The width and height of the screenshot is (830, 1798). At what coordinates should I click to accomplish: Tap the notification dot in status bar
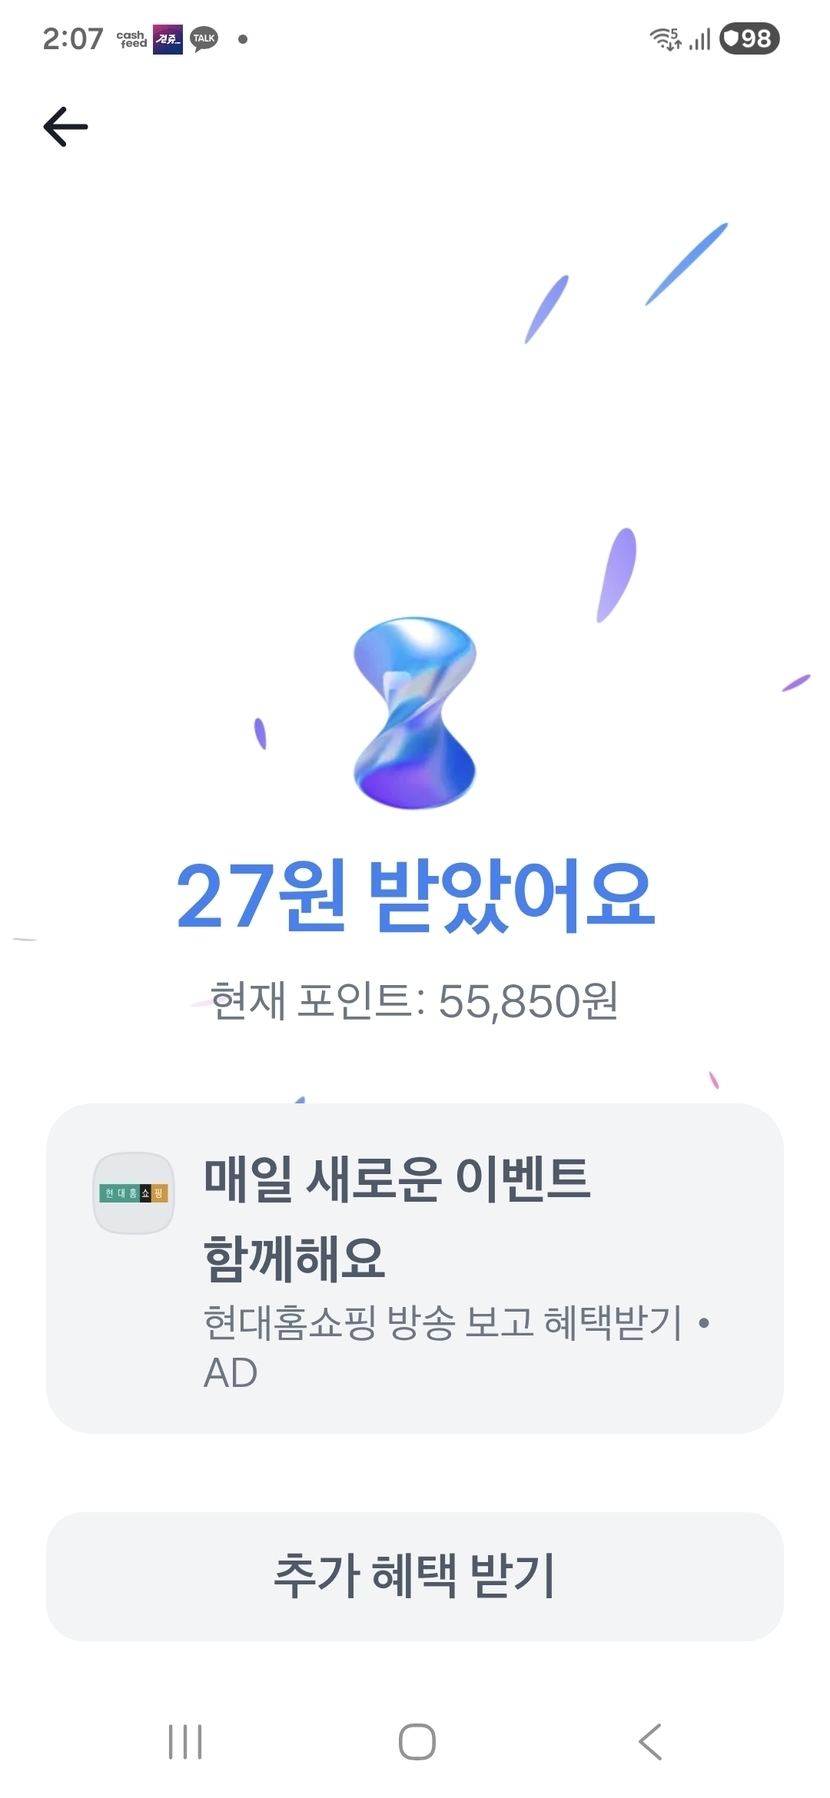[x=242, y=39]
